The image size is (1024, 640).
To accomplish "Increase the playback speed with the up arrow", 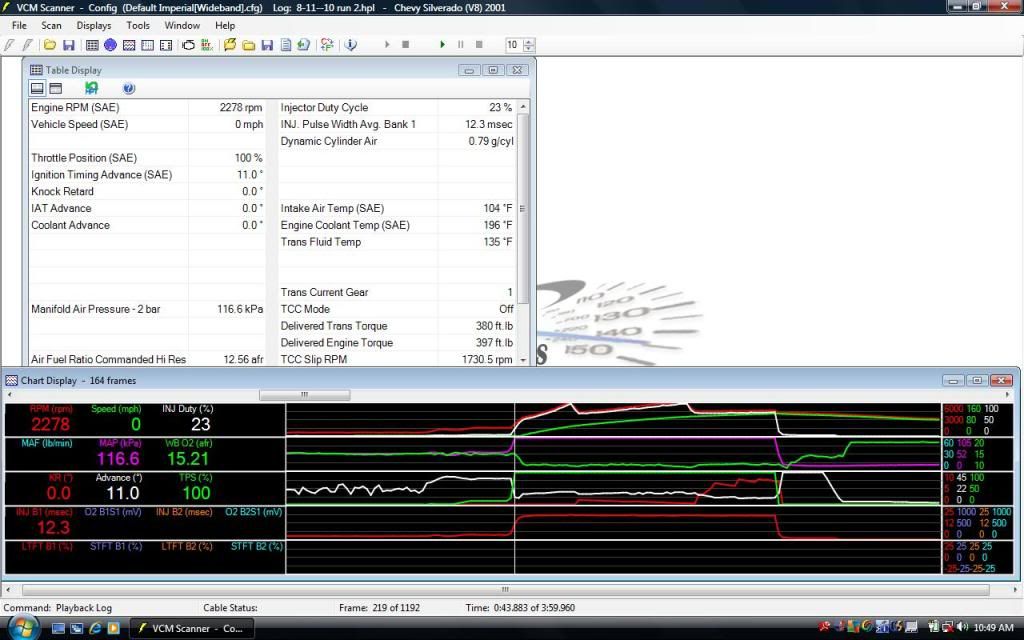I will click(529, 41).
